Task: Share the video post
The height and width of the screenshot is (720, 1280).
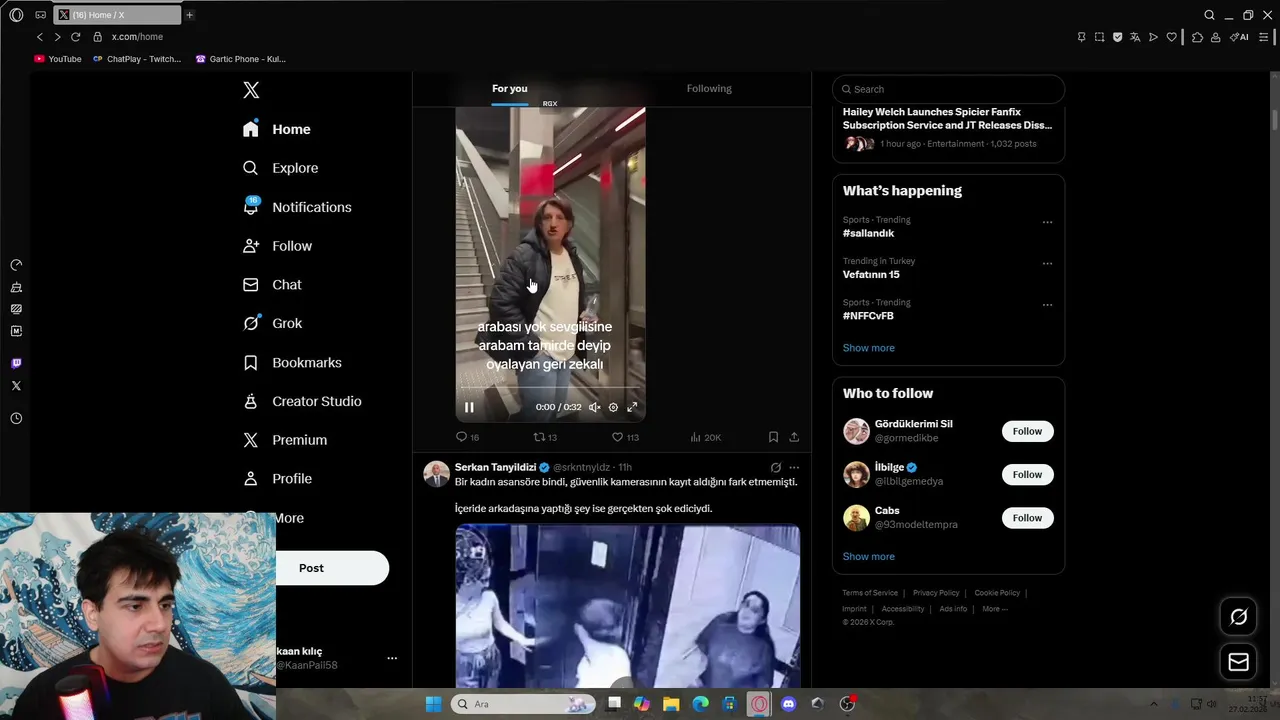Action: click(794, 437)
